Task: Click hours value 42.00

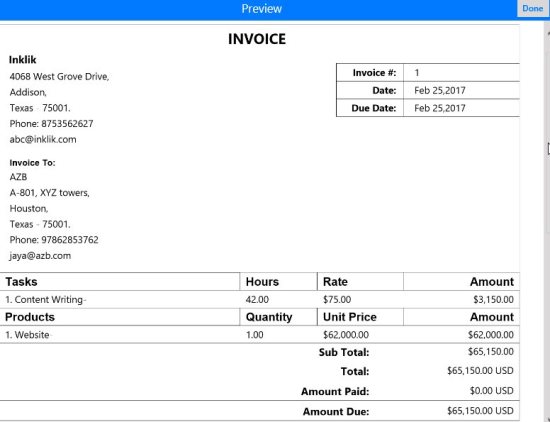Action: (x=257, y=300)
